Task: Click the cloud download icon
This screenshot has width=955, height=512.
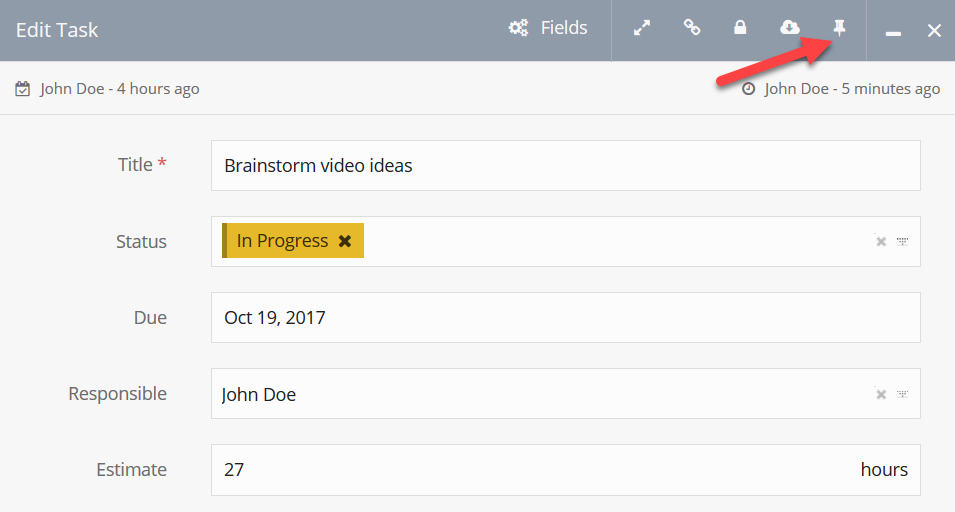Action: [x=790, y=28]
